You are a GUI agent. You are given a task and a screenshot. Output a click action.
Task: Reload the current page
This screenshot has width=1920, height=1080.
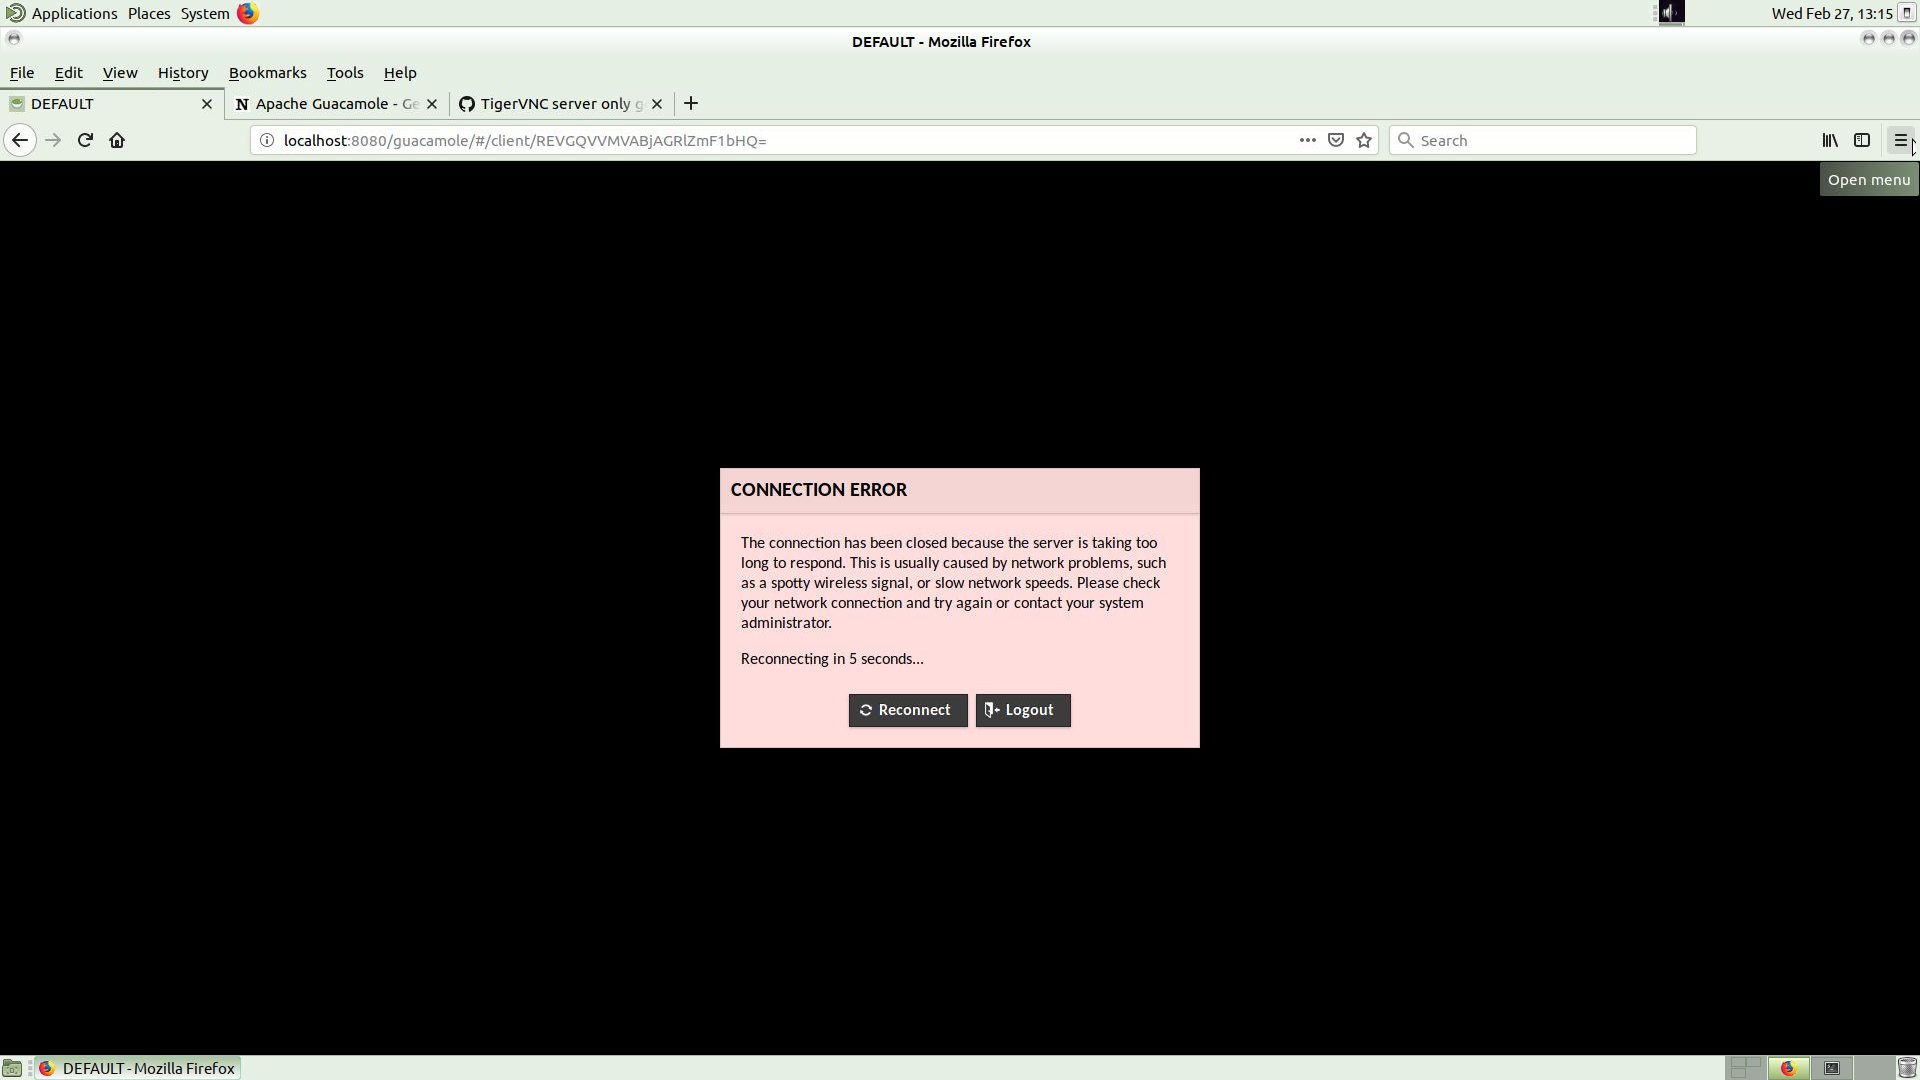(85, 140)
